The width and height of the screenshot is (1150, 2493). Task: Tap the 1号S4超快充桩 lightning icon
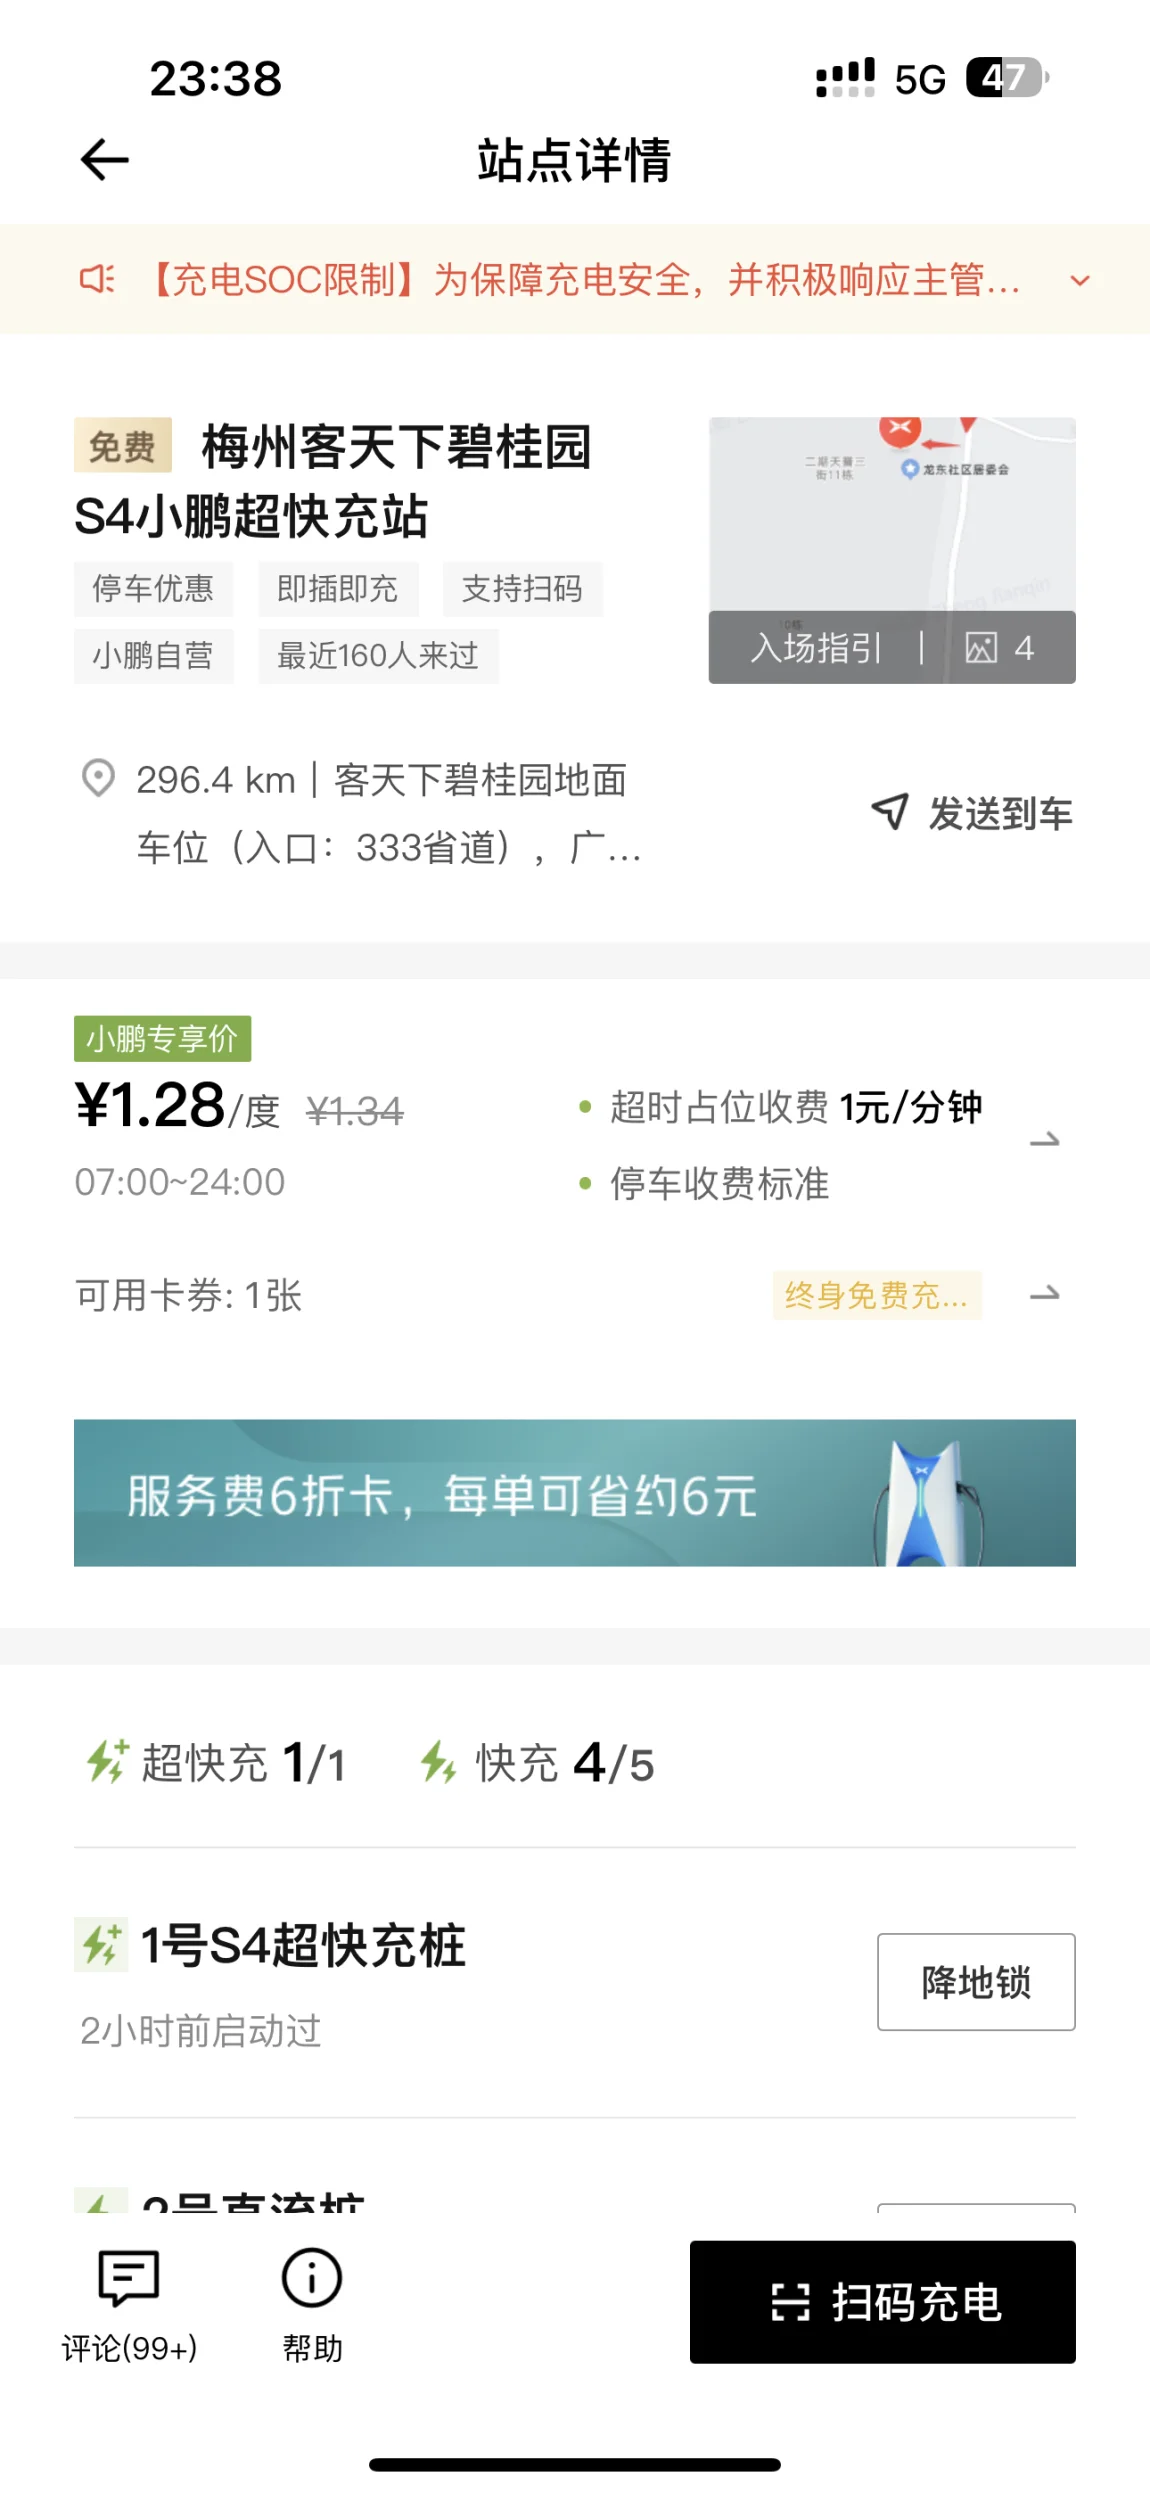point(101,1945)
